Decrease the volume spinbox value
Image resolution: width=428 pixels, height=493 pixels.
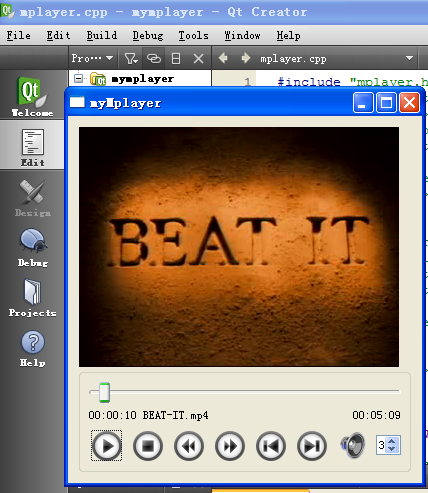click(x=392, y=449)
